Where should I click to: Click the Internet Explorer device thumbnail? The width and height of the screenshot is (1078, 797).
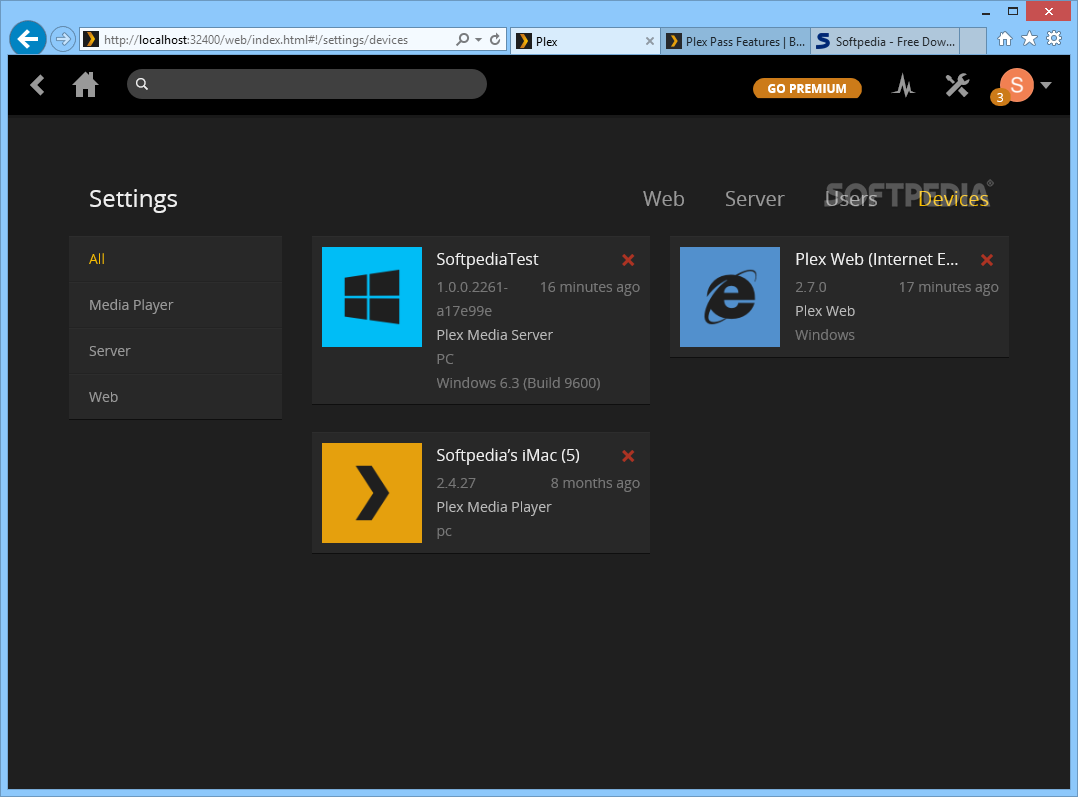click(x=730, y=297)
